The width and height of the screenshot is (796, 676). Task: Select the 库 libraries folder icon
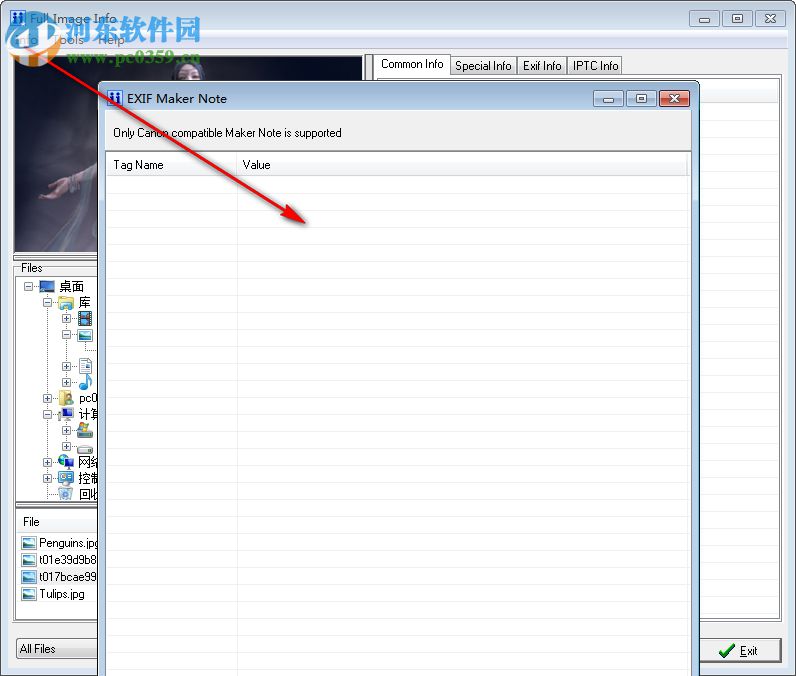(66, 303)
